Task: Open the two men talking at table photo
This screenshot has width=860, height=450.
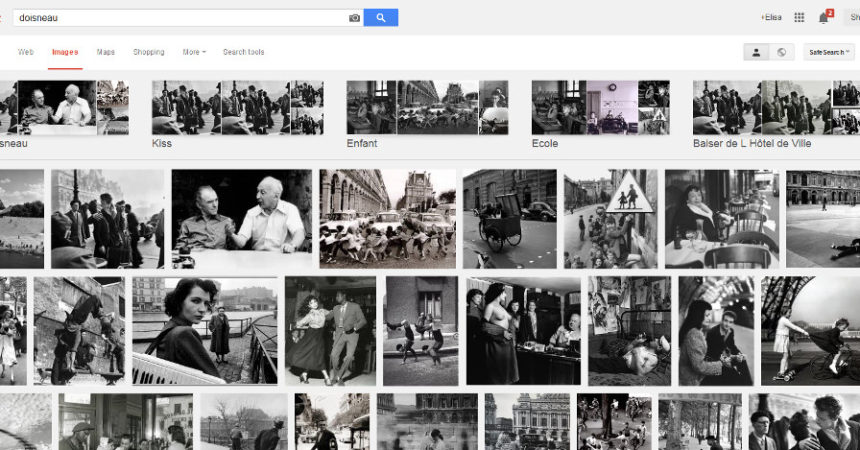Action: 242,219
